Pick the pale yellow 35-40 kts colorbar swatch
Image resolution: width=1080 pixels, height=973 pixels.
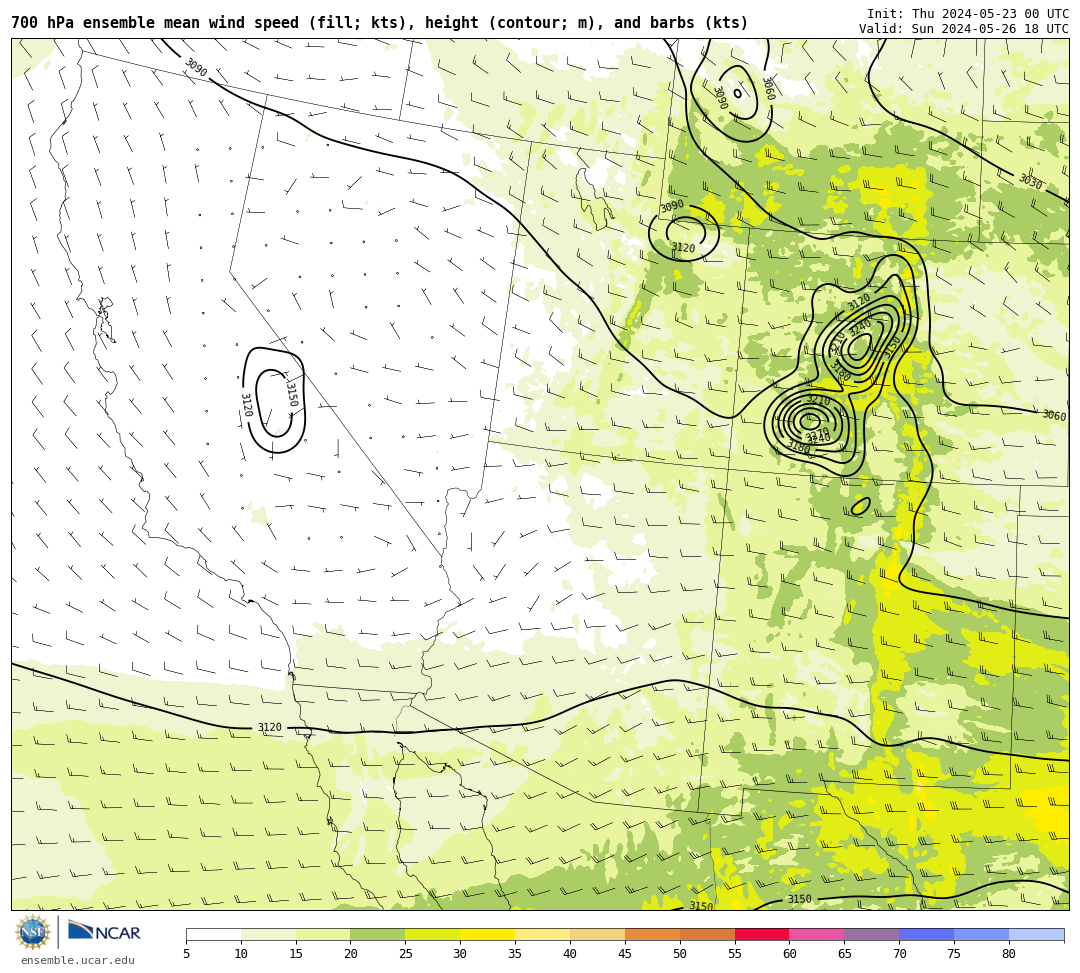543,934
